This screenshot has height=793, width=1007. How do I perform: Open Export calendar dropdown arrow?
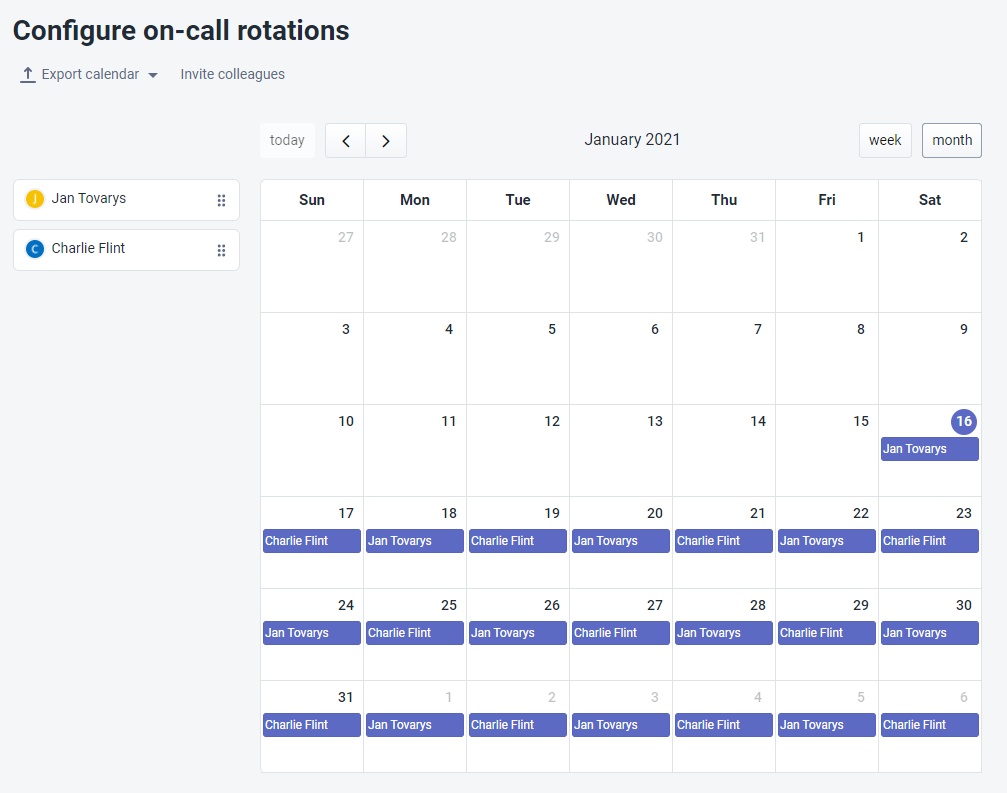(x=153, y=75)
